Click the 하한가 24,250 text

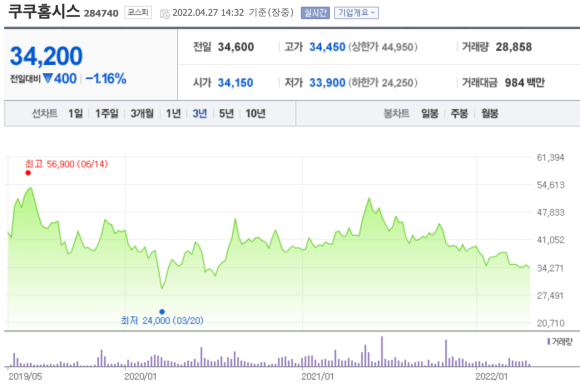[x=383, y=82]
